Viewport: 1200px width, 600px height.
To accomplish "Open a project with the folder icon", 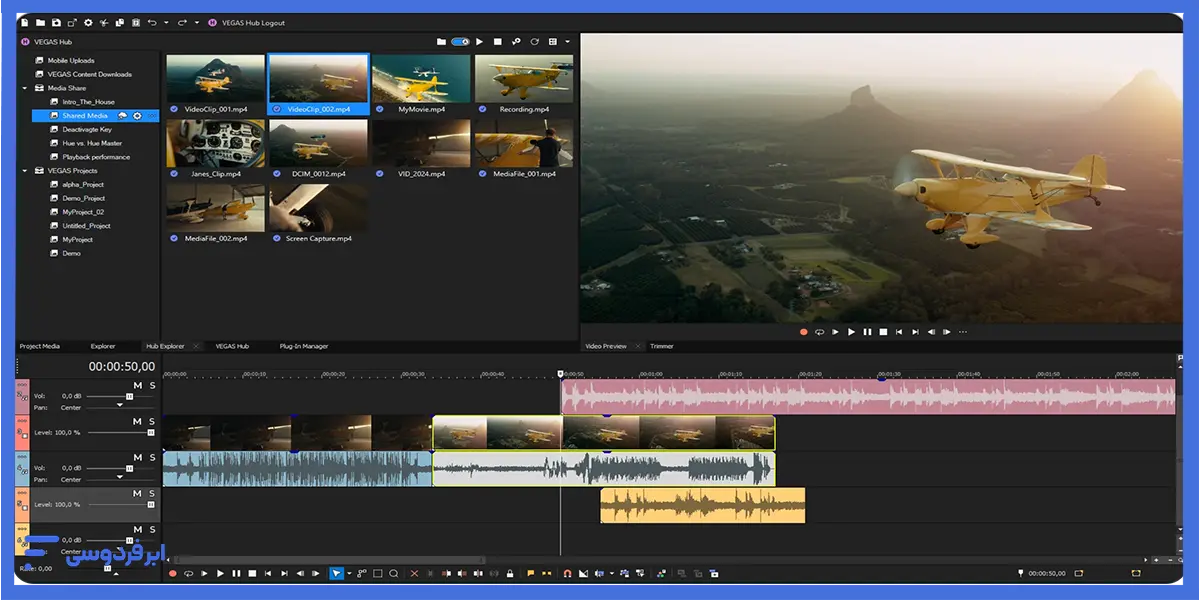I will point(40,22).
